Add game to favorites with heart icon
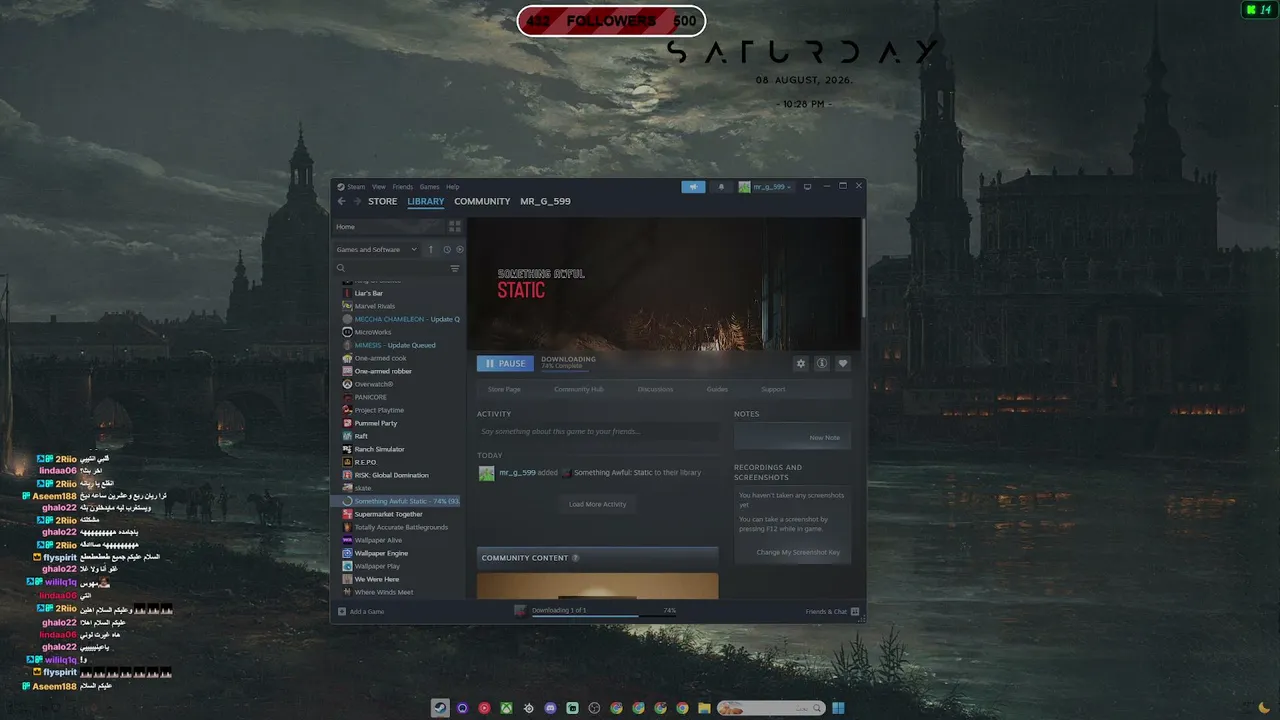1280x720 pixels. (843, 364)
